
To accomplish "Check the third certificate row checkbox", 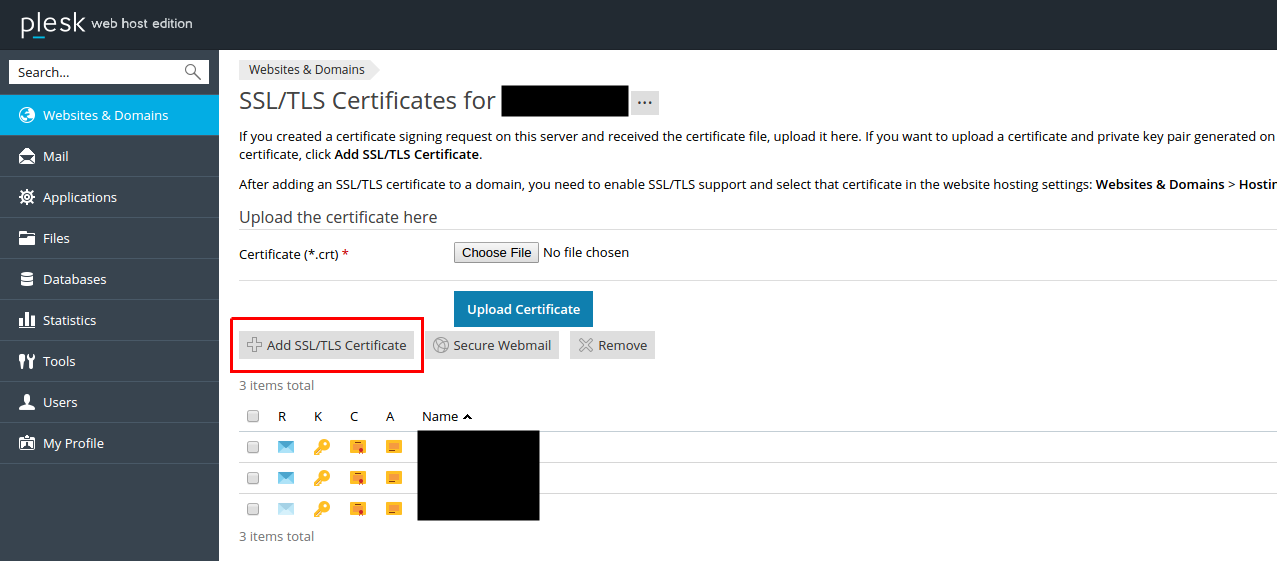I will click(x=253, y=509).
